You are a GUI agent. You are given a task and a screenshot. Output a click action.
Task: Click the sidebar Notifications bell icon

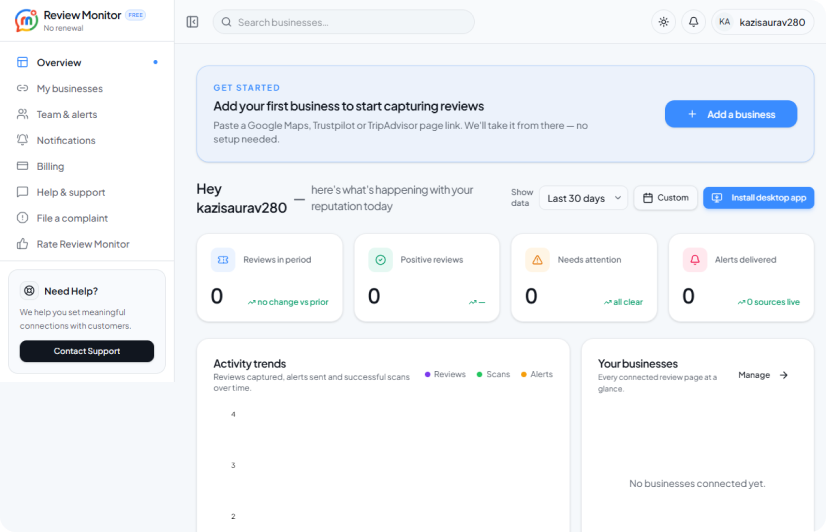point(23,140)
